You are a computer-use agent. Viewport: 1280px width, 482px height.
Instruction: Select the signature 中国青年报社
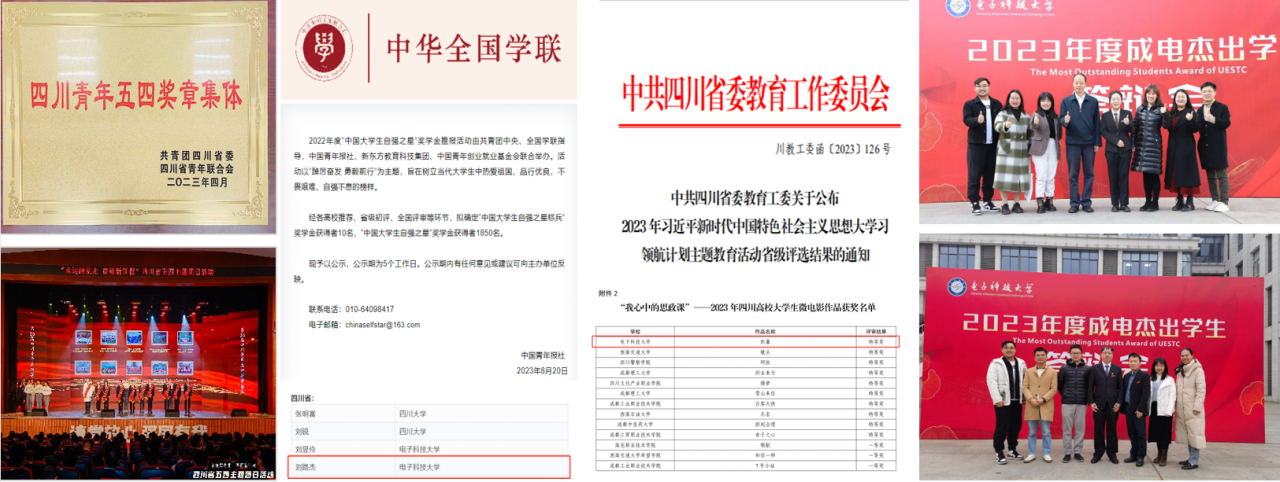(543, 355)
